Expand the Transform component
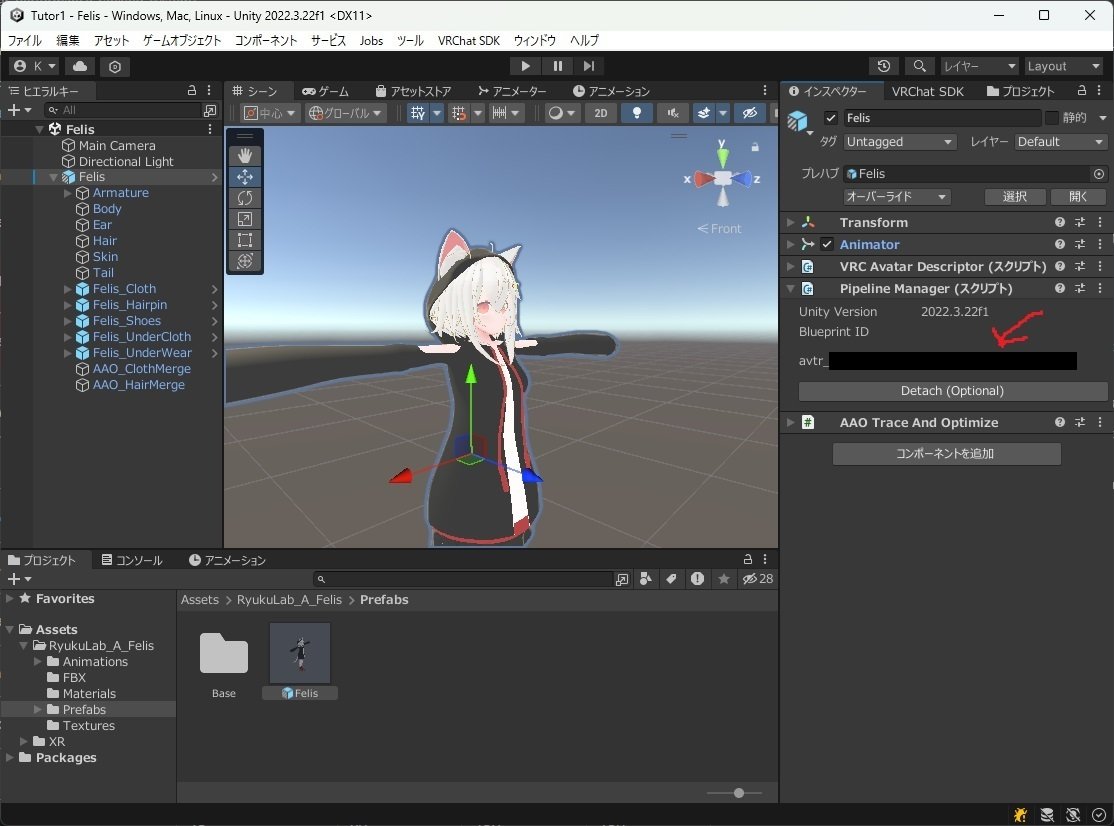The height and width of the screenshot is (826, 1114). [791, 222]
